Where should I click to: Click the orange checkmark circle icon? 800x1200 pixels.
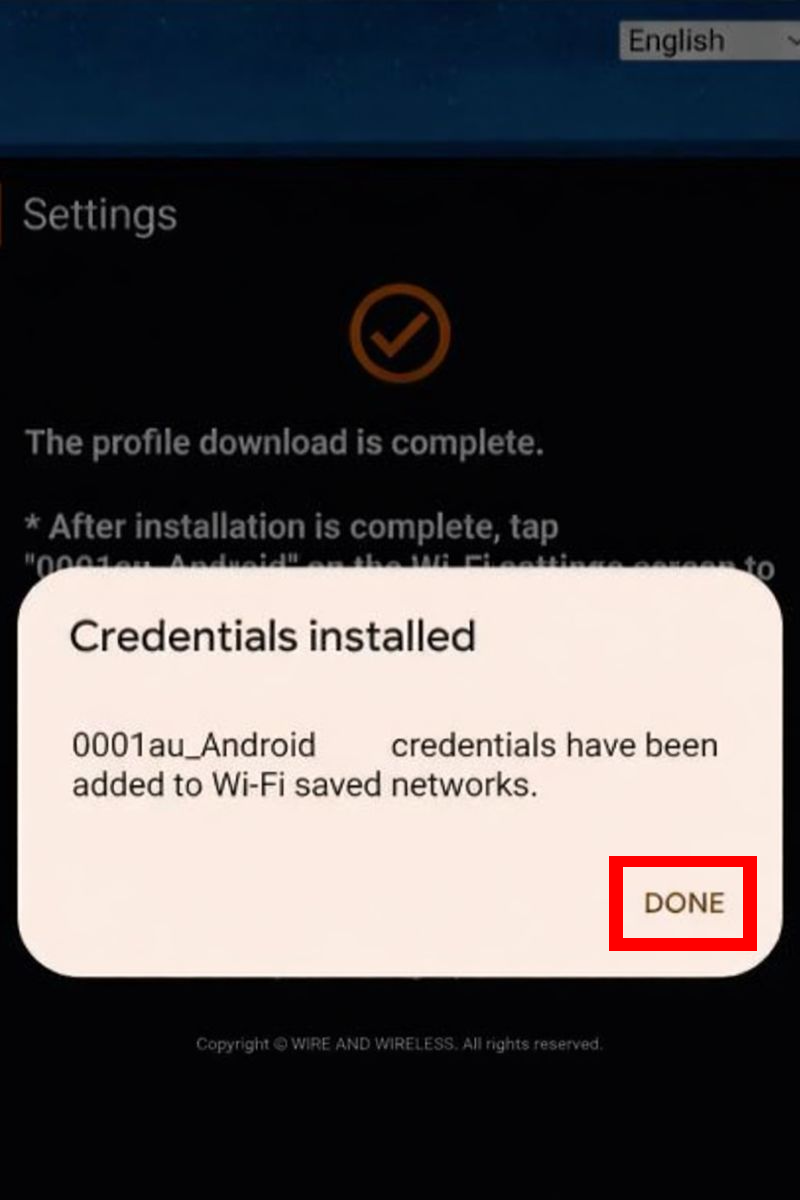400,334
